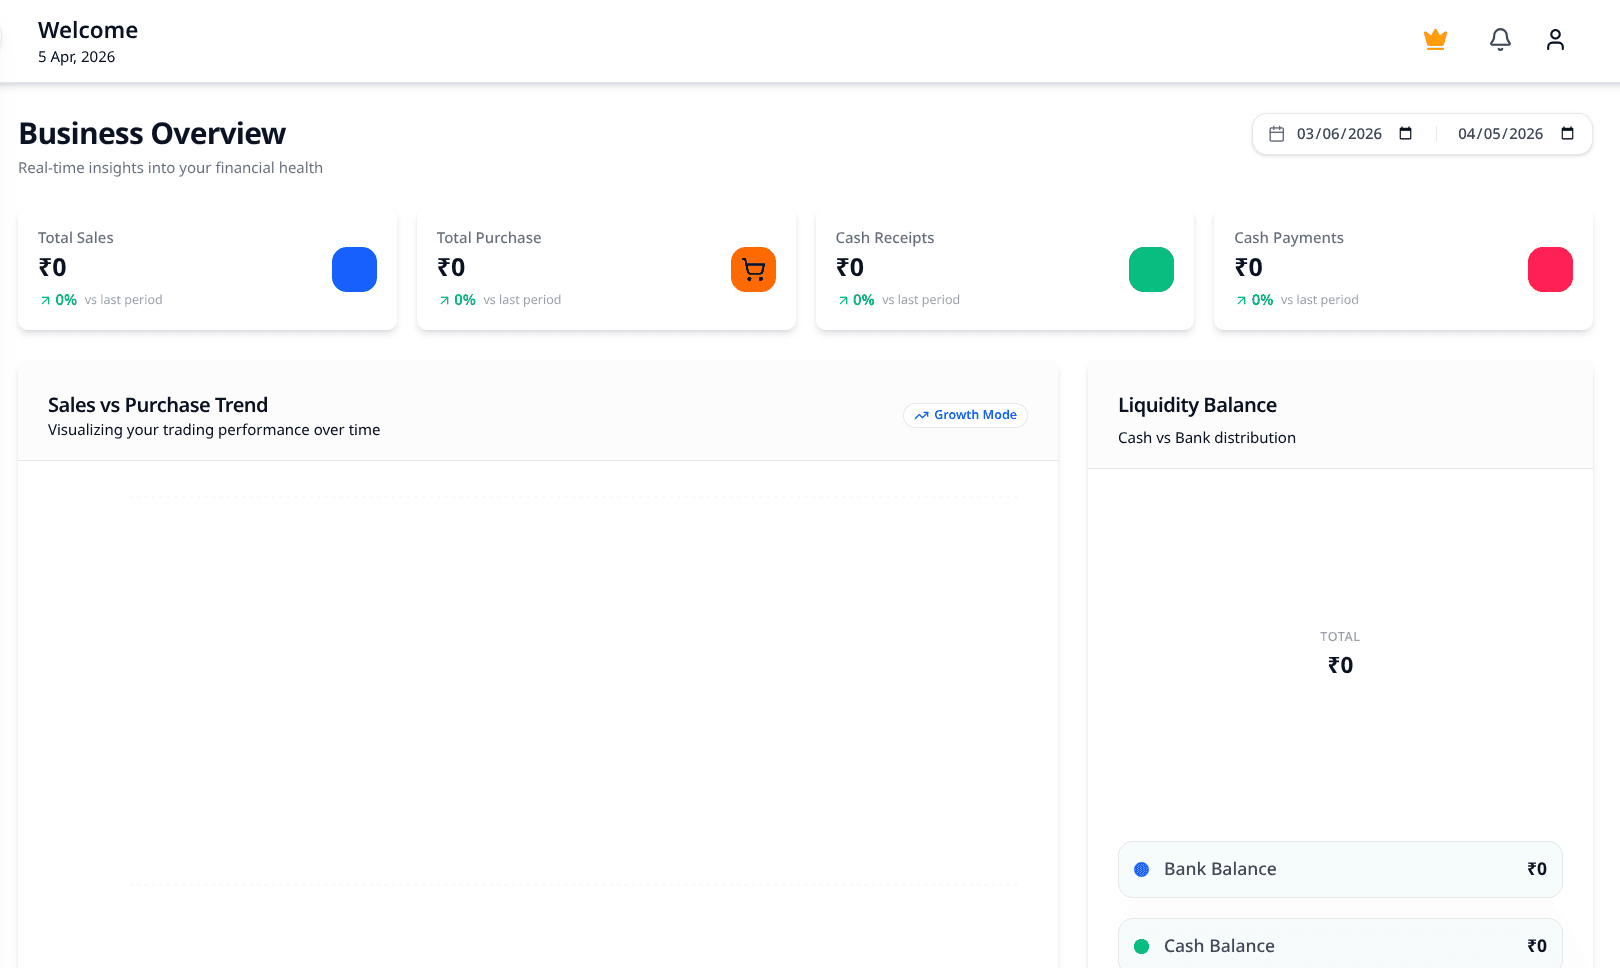Image resolution: width=1620 pixels, height=968 pixels.
Task: Click the green Cash Balance legend dot
Action: click(x=1141, y=946)
